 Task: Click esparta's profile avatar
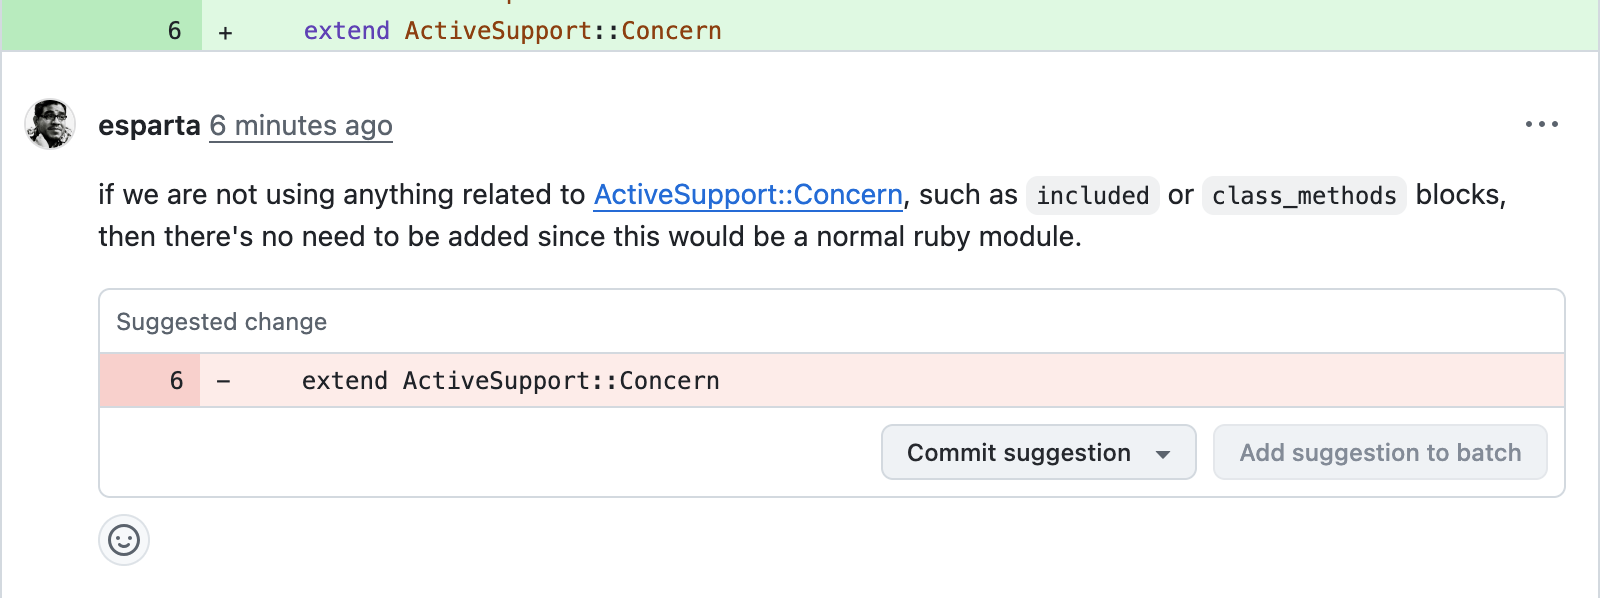pyautogui.click(x=50, y=125)
